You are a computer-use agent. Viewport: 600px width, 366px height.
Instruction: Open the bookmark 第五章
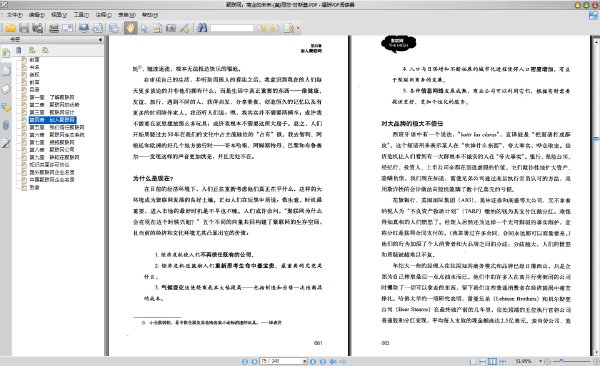click(57, 127)
